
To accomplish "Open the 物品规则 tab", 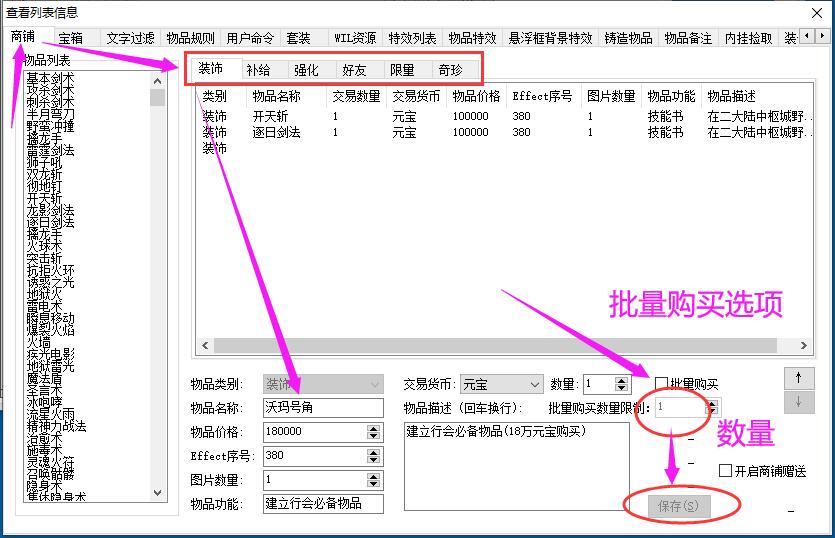I will point(189,38).
